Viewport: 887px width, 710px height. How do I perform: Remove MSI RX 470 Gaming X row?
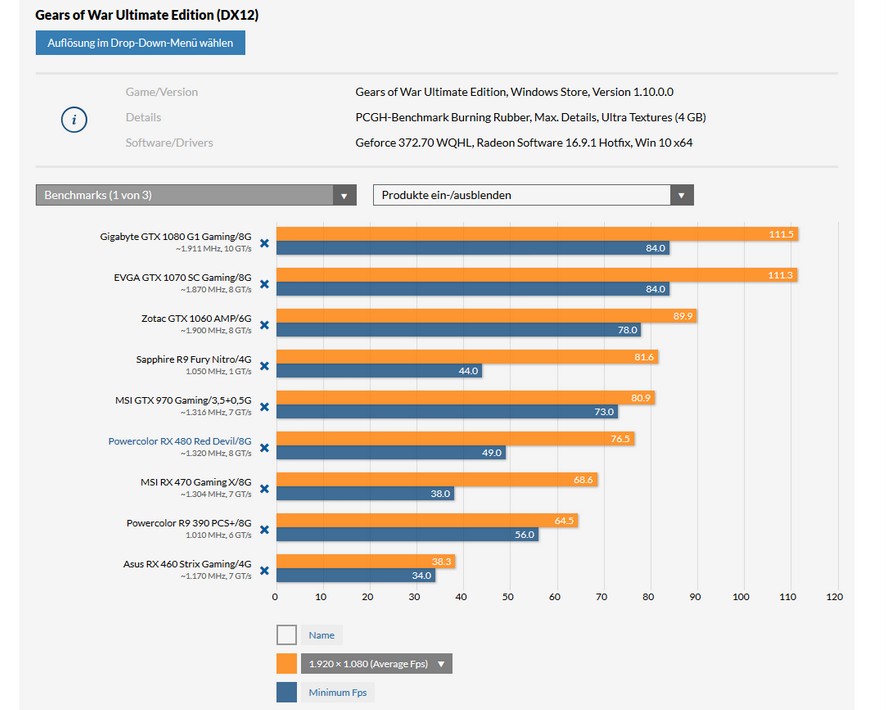point(264,489)
